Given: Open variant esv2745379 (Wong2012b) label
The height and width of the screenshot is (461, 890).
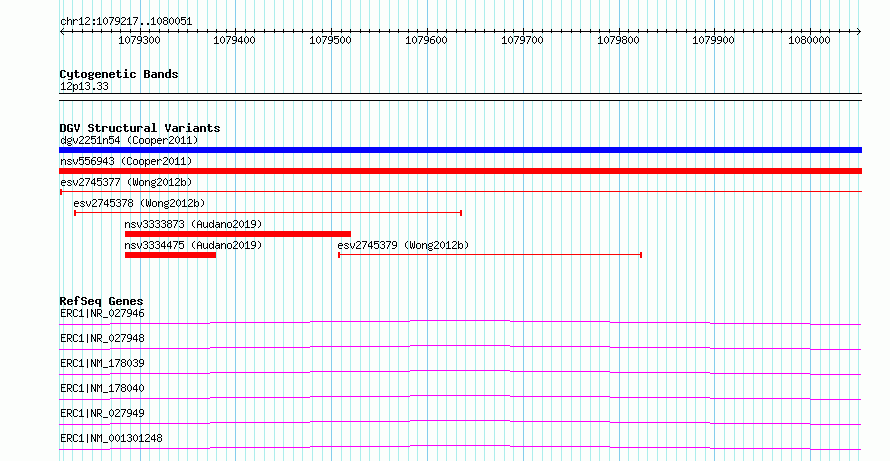Looking at the screenshot, I should tap(404, 245).
